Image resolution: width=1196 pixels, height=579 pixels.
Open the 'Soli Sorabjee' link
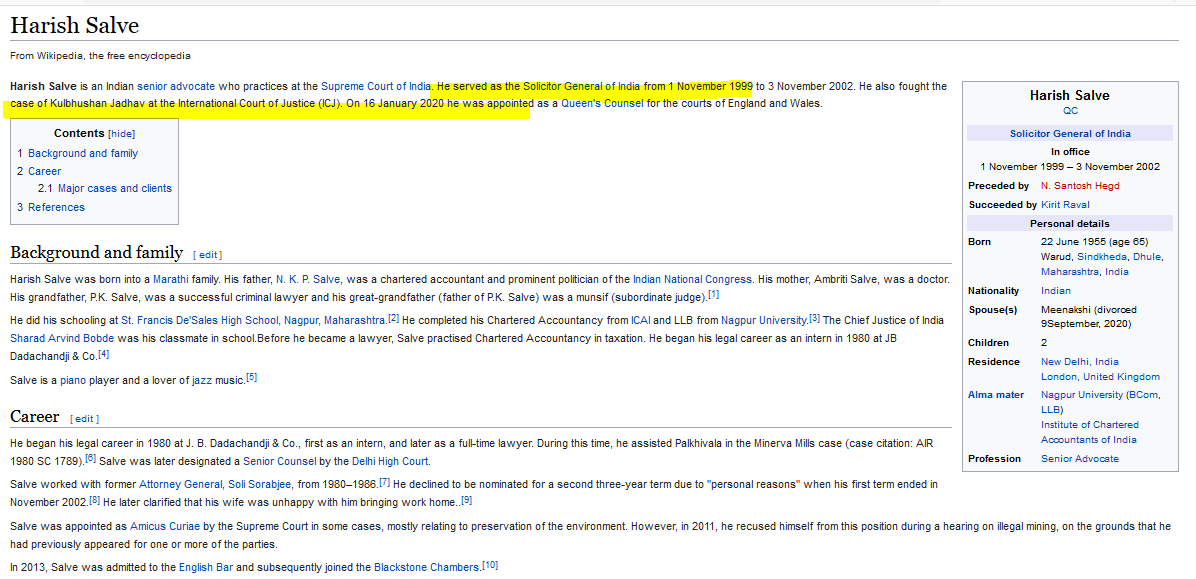(260, 484)
